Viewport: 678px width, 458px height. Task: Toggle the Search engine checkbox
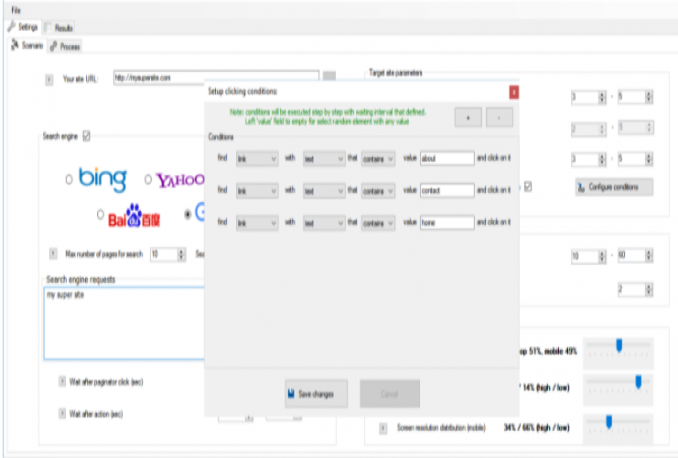[x=87, y=136]
